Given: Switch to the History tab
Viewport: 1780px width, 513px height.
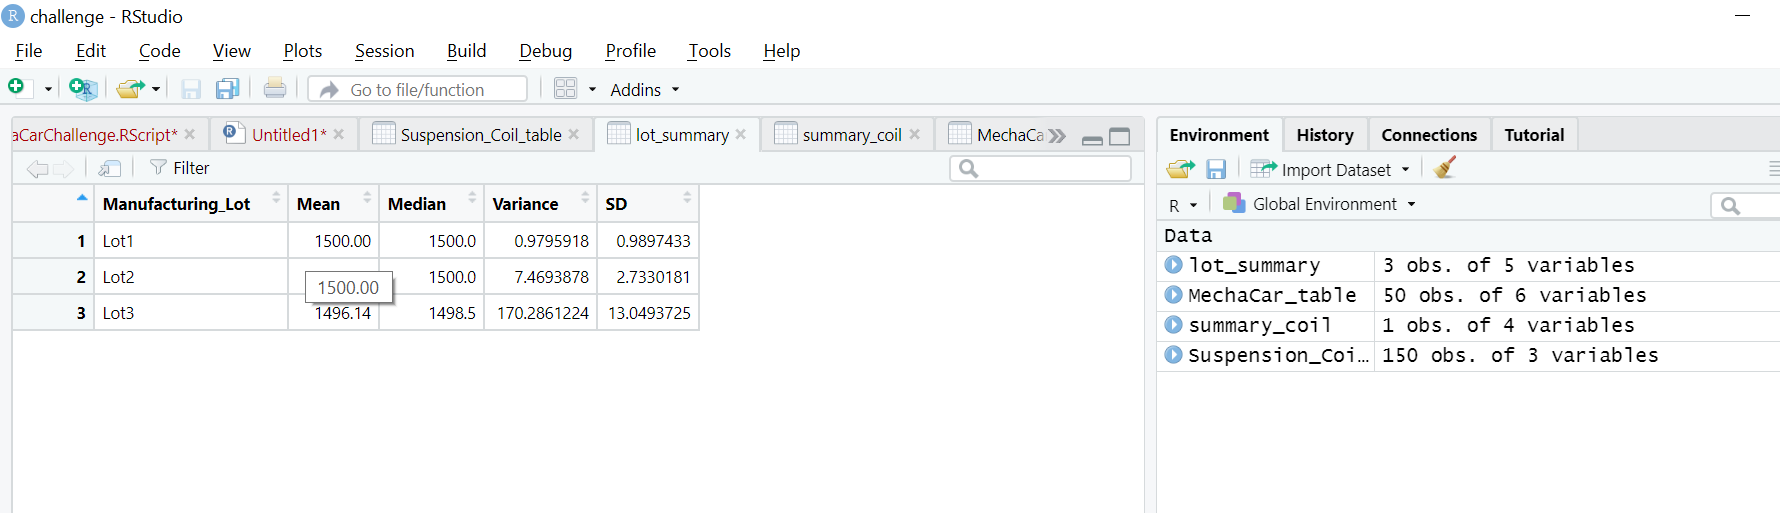Looking at the screenshot, I should tap(1325, 135).
